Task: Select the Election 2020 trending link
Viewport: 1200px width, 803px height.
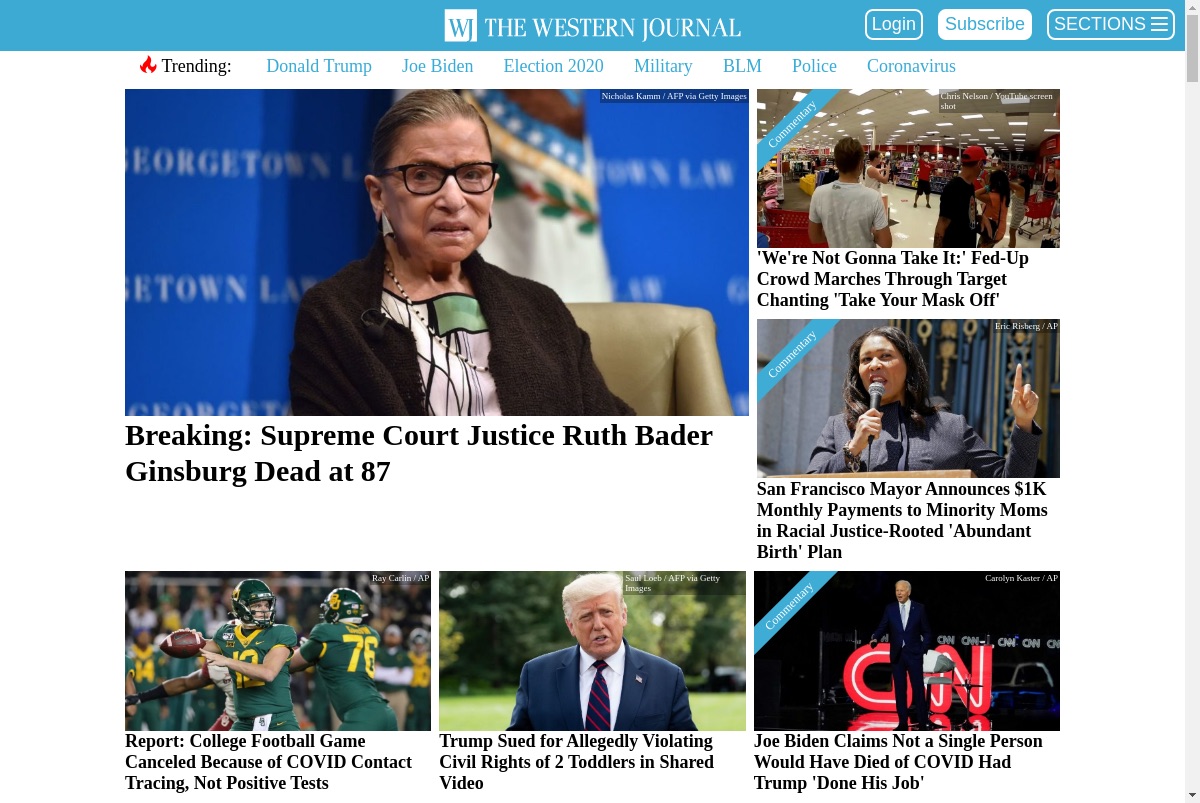Action: tap(554, 66)
